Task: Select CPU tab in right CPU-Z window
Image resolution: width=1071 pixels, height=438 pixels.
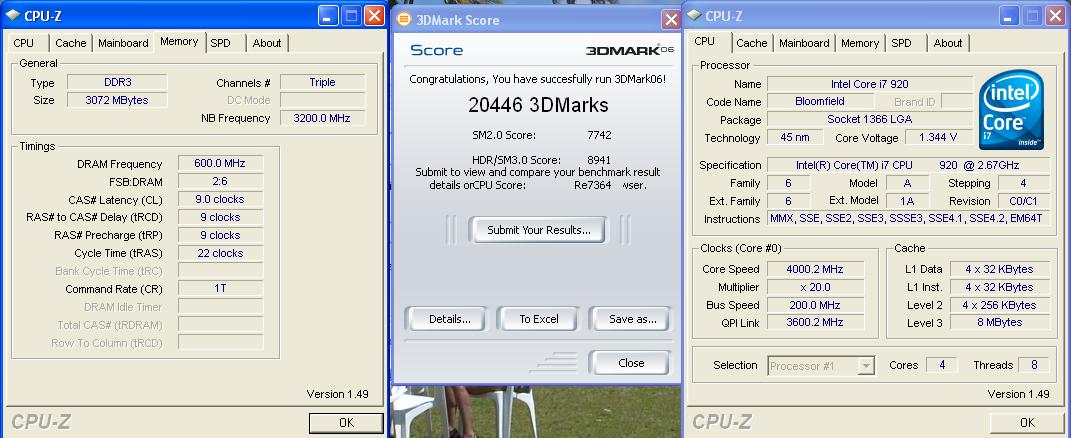Action: pos(704,42)
